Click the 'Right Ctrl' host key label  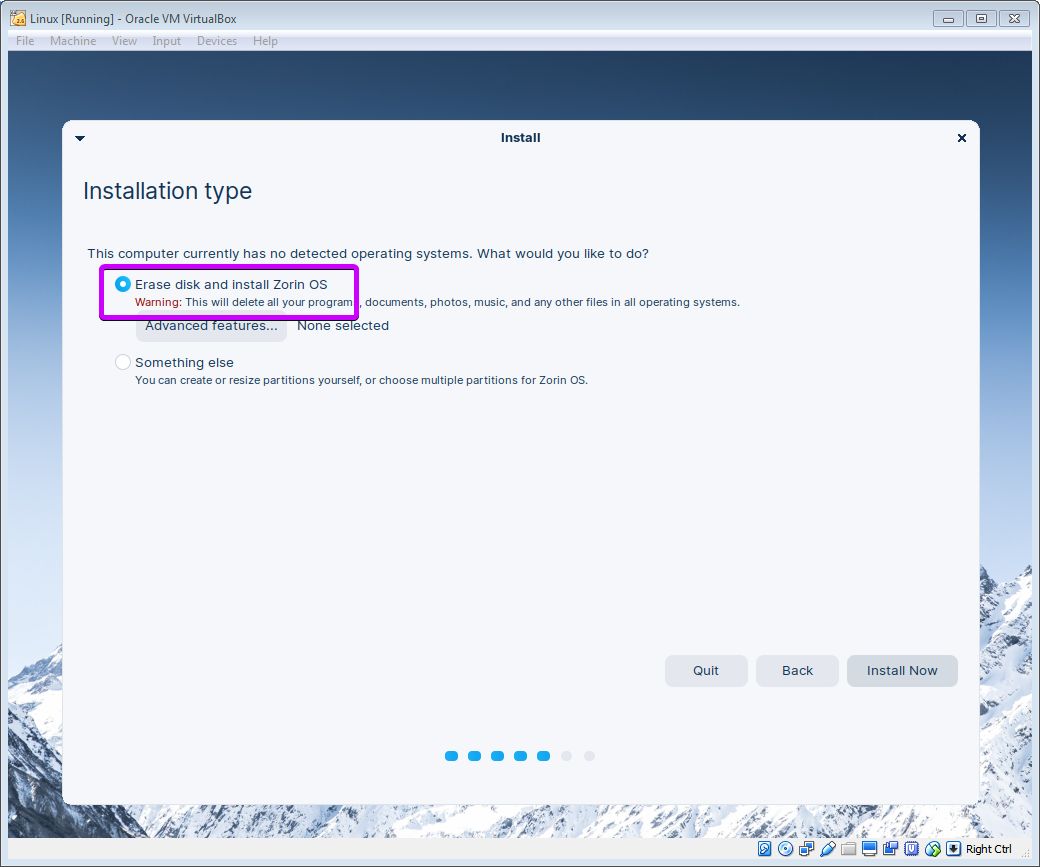pos(988,849)
